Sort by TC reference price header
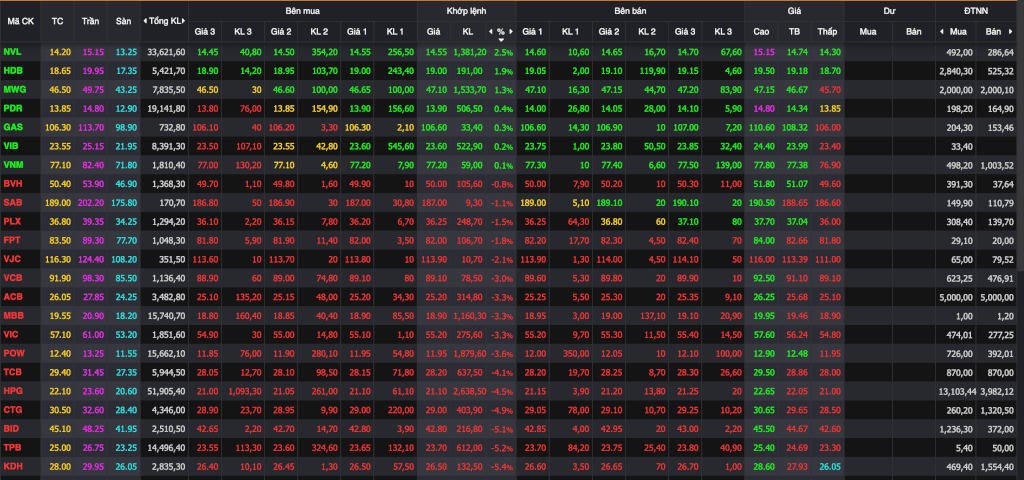The image size is (1024, 480). point(57,21)
